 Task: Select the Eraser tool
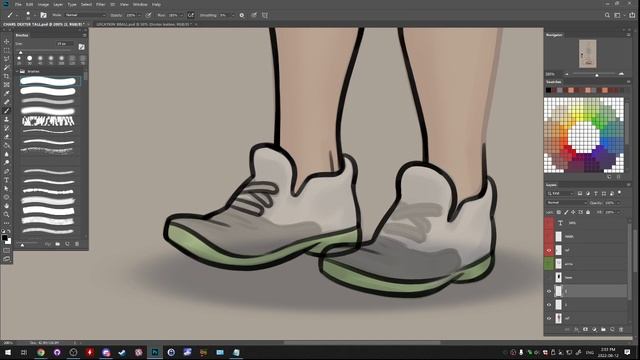pyautogui.click(x=7, y=136)
